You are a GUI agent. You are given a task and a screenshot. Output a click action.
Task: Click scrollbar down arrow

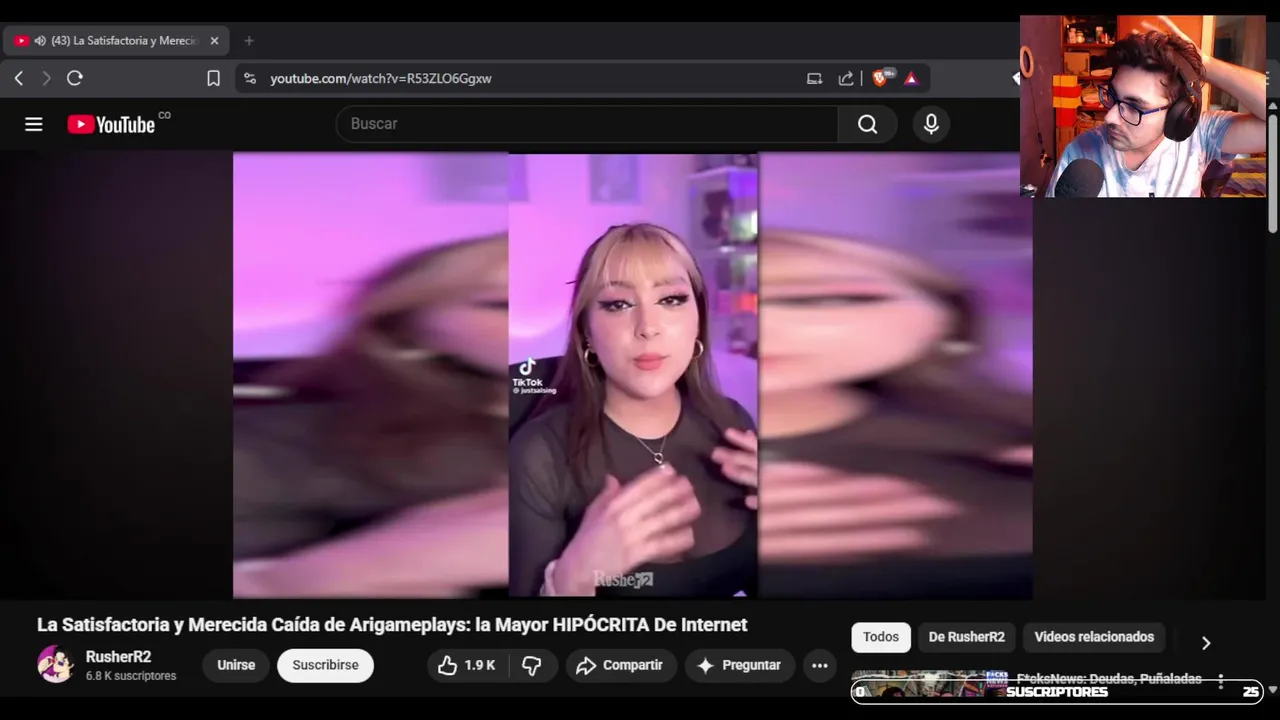click(x=1272, y=690)
